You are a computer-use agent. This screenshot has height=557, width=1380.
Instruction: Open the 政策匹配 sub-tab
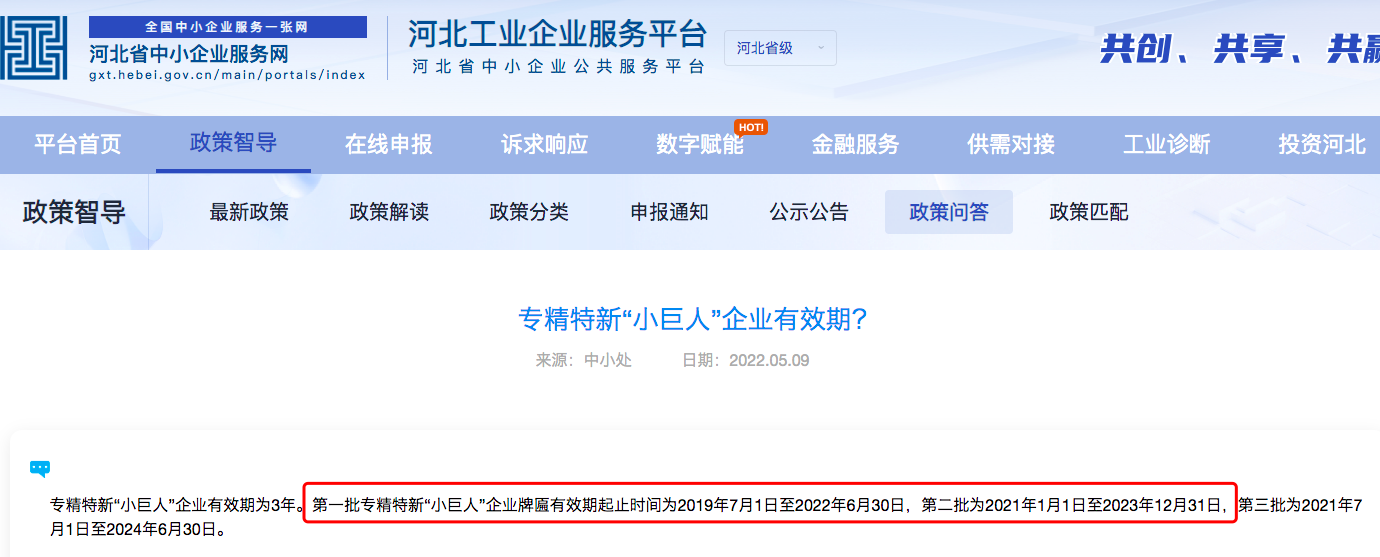point(1089,212)
